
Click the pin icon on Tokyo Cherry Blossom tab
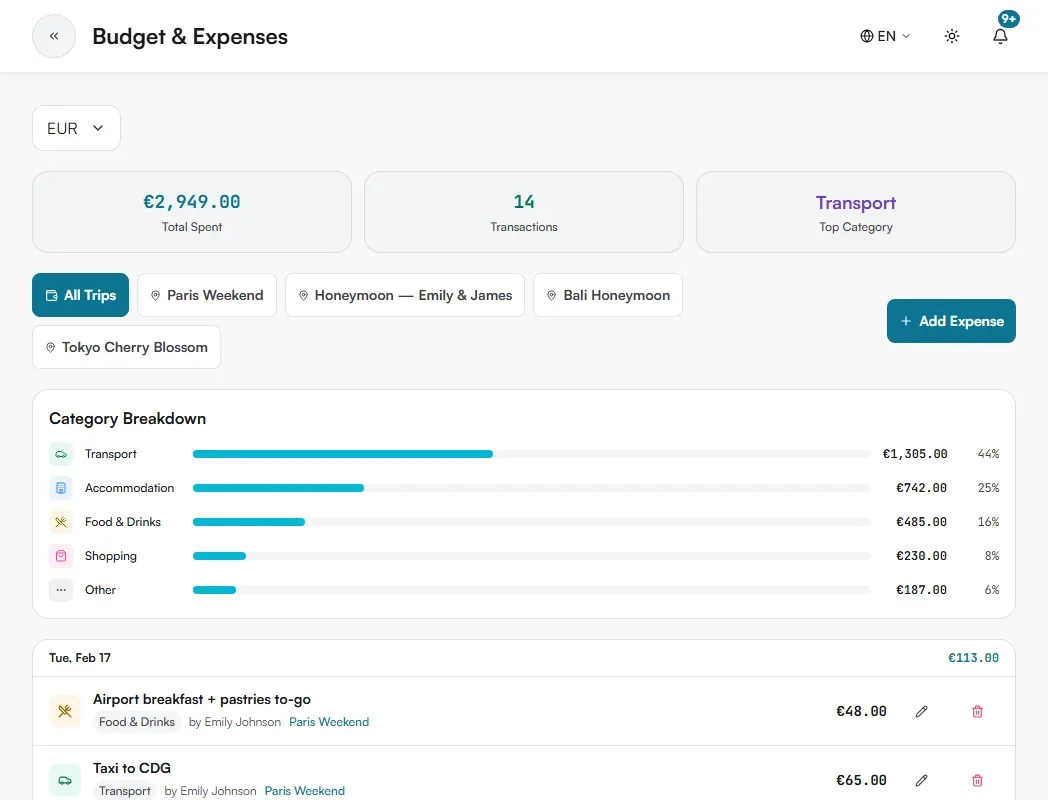click(x=50, y=348)
